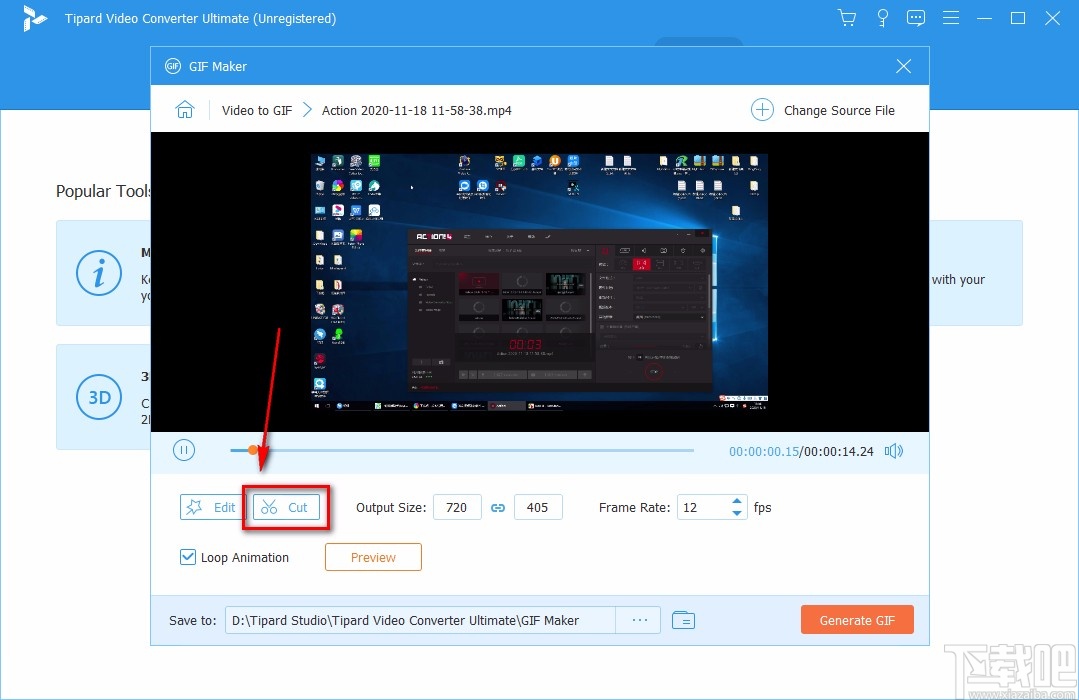Click the file name Action 2020-11-18 11-58-38.mp4
1079x700 pixels.
pyautogui.click(x=416, y=110)
